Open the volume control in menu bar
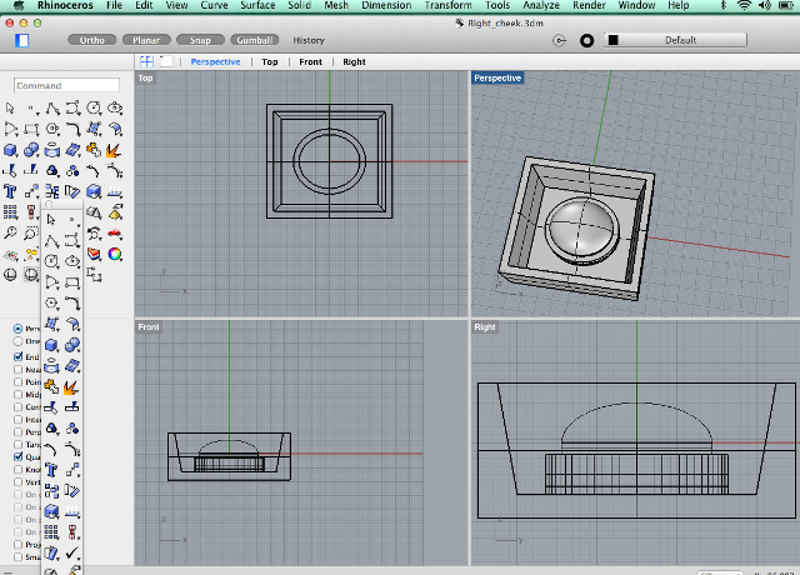Screen dimensions: 800x575 point(764,6)
